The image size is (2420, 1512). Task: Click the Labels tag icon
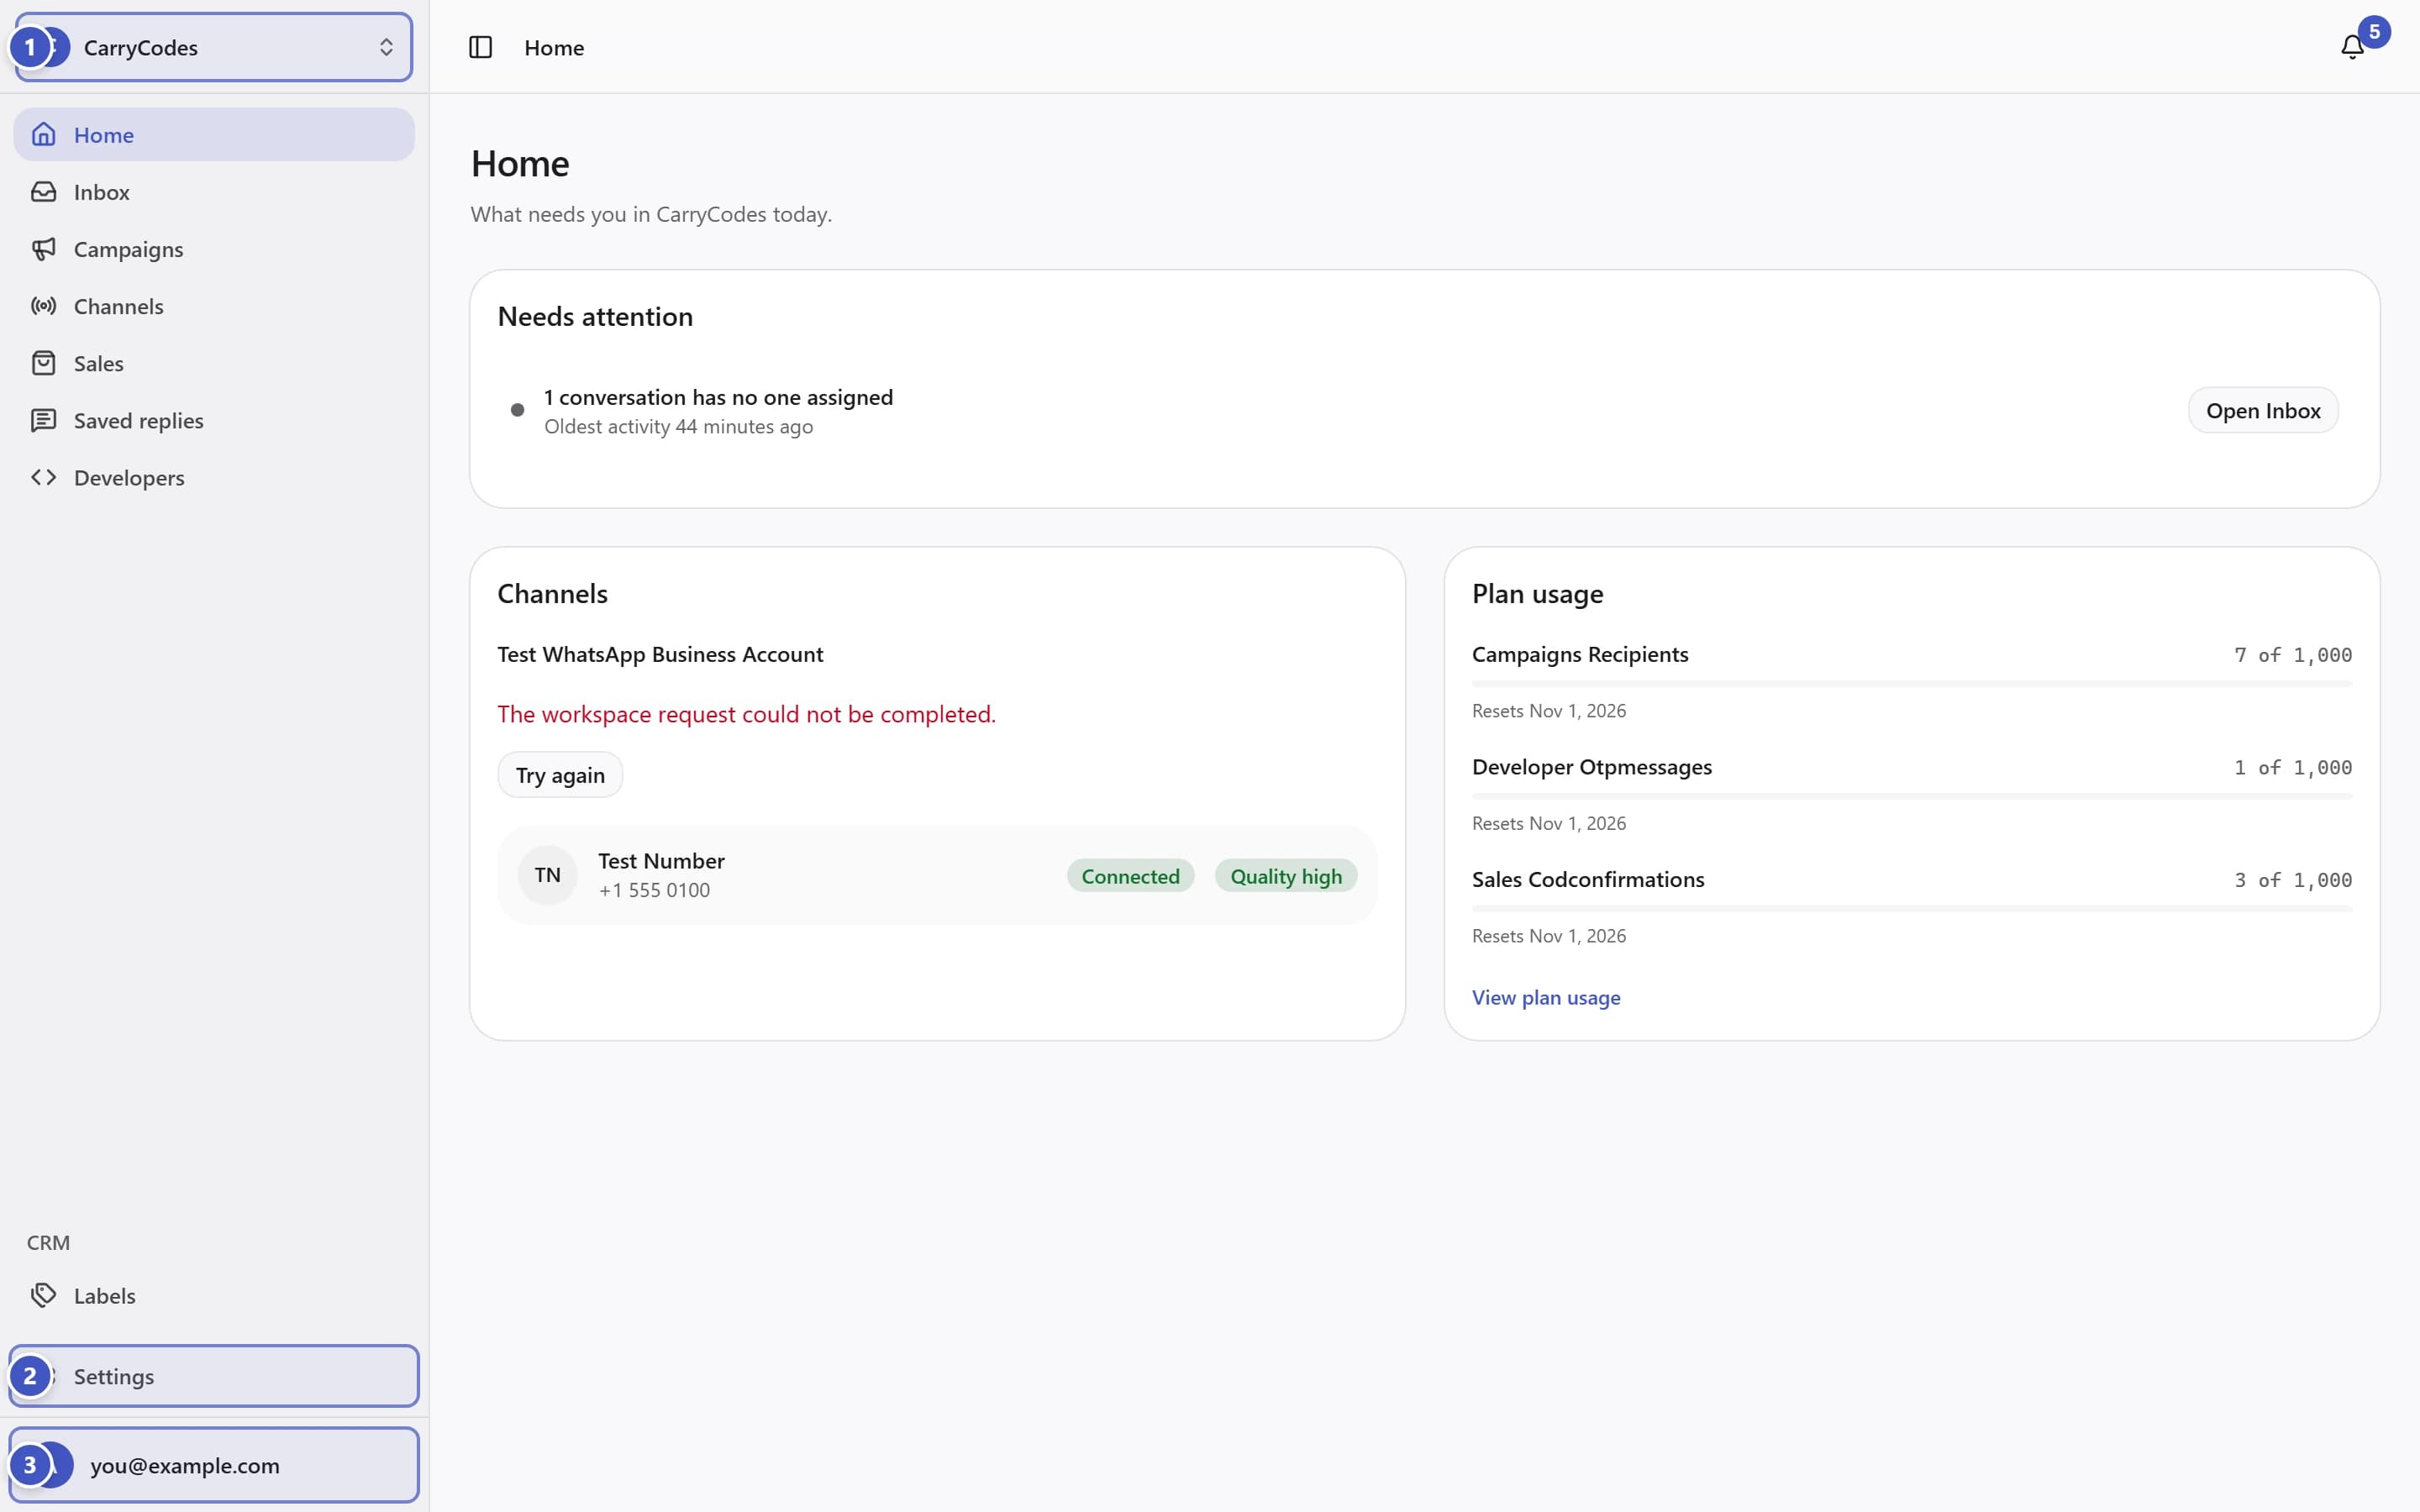(43, 1295)
